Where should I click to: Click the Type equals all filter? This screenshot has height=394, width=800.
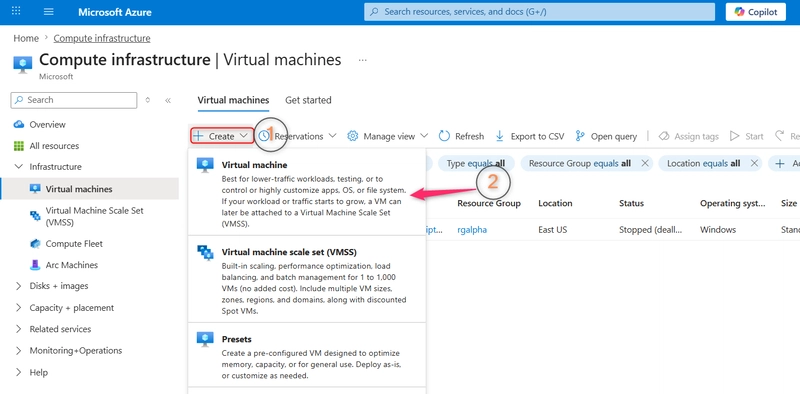click(476, 163)
